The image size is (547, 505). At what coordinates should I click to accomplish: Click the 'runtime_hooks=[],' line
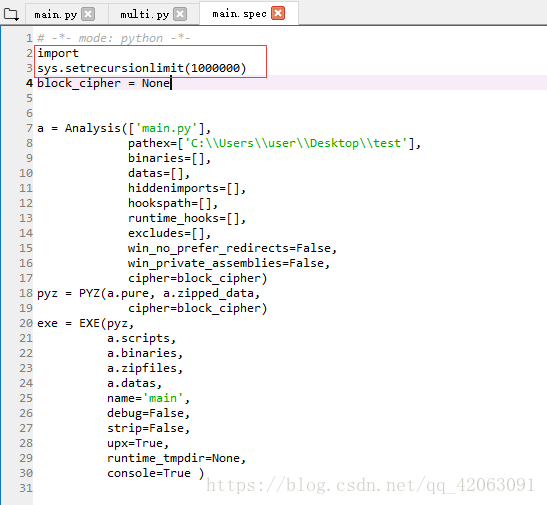click(187, 218)
